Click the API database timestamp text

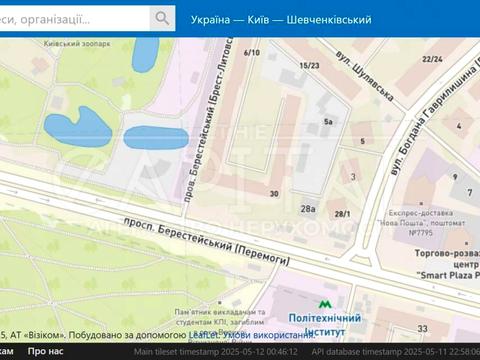[x=396, y=352]
